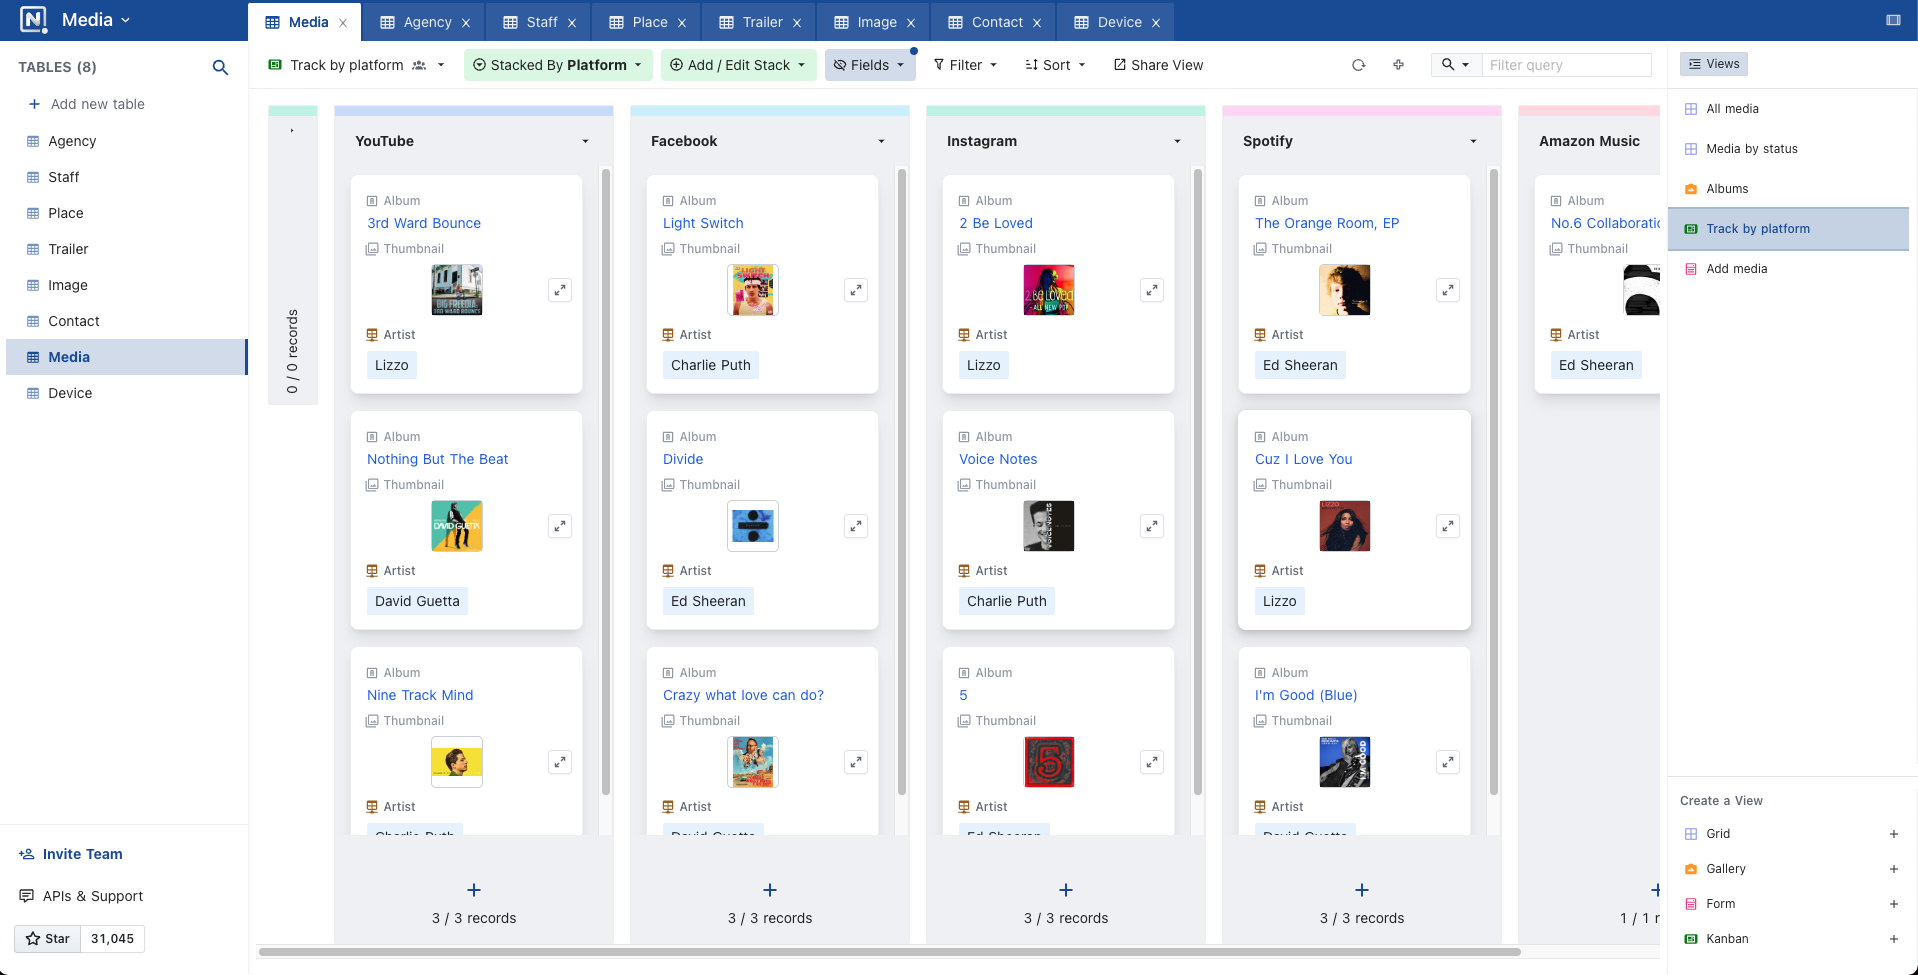Viewport: 1918px width, 975px height.
Task: Add a new Kanban view with plus
Action: coord(1893,939)
